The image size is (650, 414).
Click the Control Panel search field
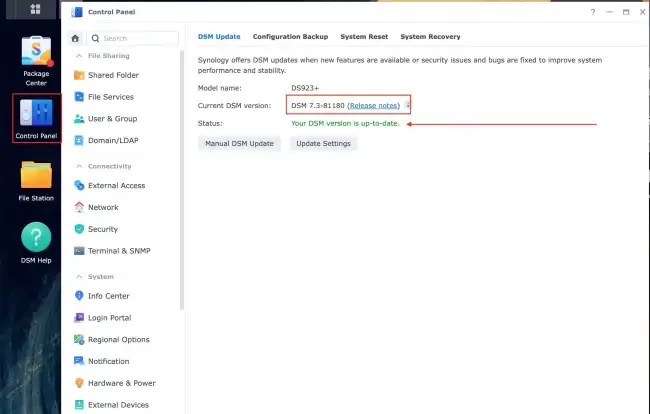pos(133,38)
